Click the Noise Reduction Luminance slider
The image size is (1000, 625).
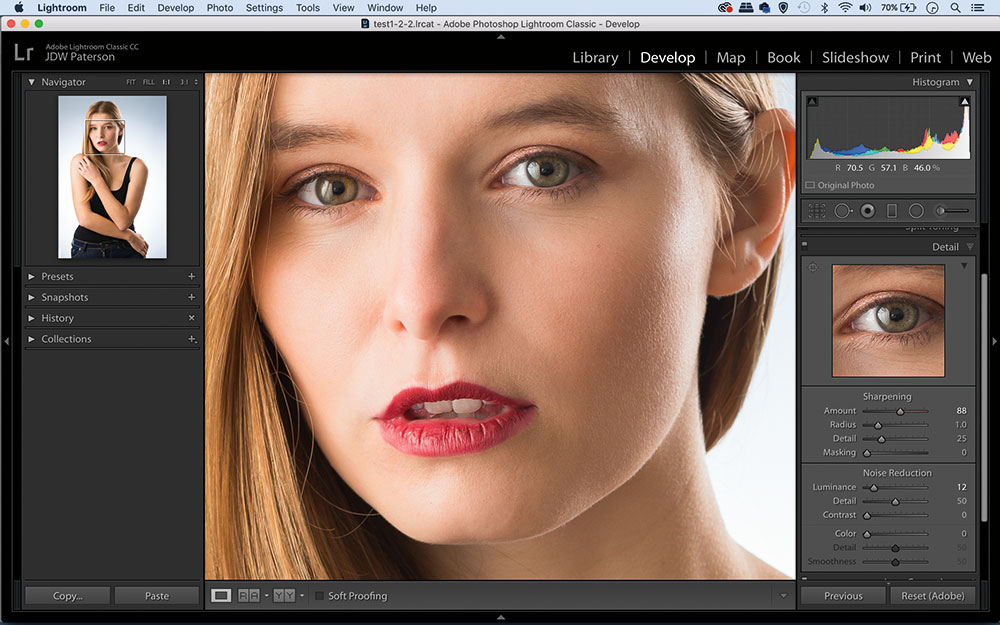click(x=895, y=487)
